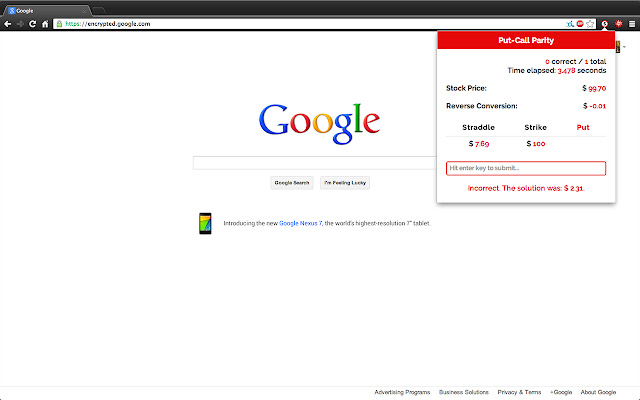This screenshot has height=400, width=640.
Task: Reload the page with refresh icon
Action: point(33,24)
